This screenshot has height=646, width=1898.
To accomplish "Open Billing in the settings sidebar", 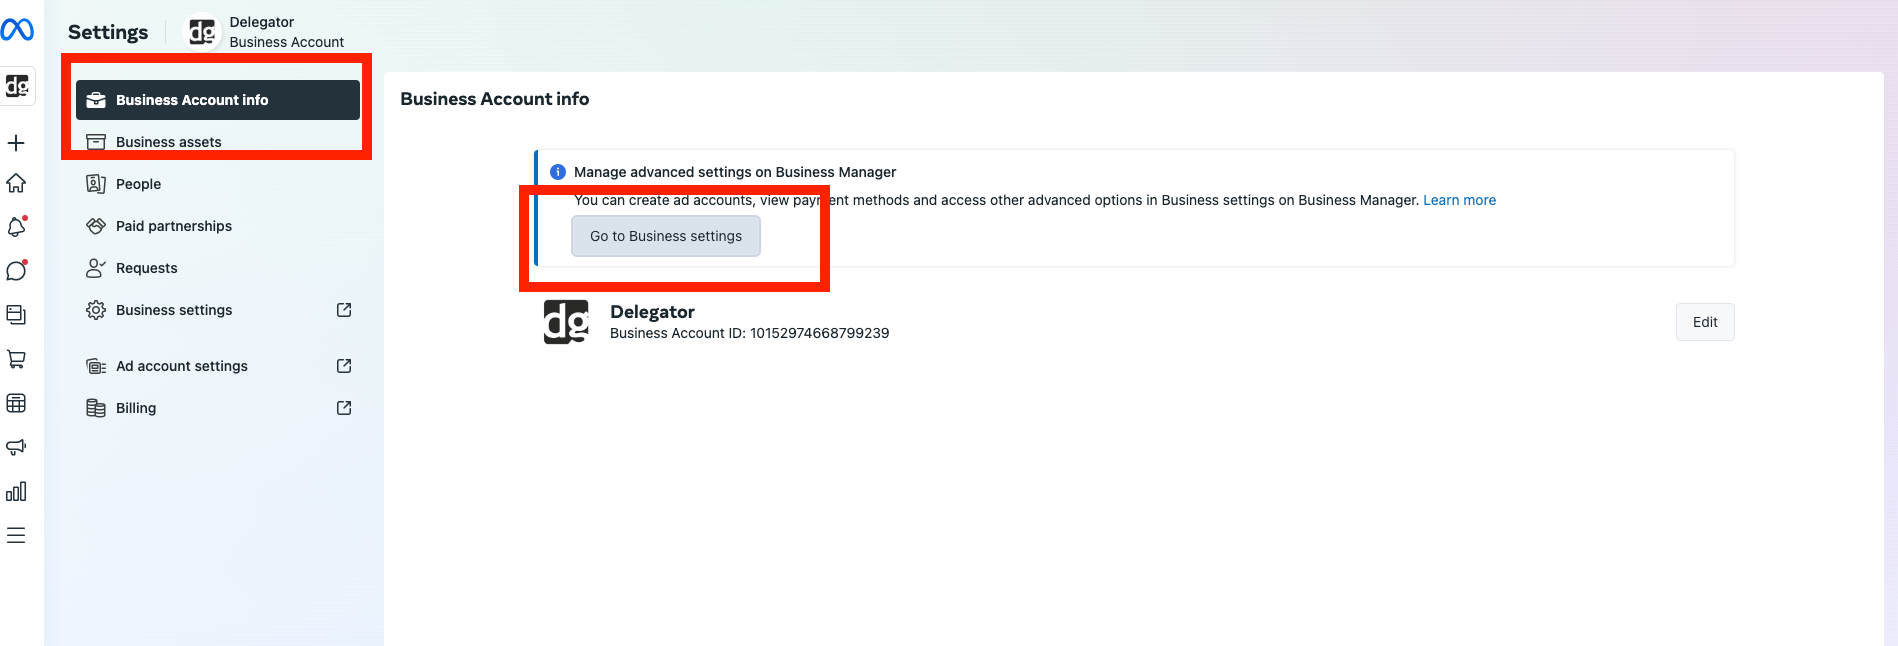I will [x=218, y=408].
